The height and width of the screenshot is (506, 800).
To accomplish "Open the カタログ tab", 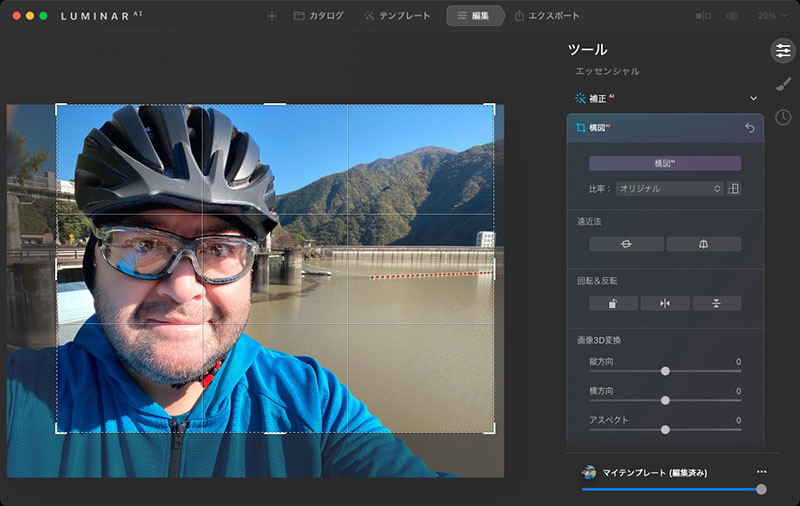I will pos(318,16).
